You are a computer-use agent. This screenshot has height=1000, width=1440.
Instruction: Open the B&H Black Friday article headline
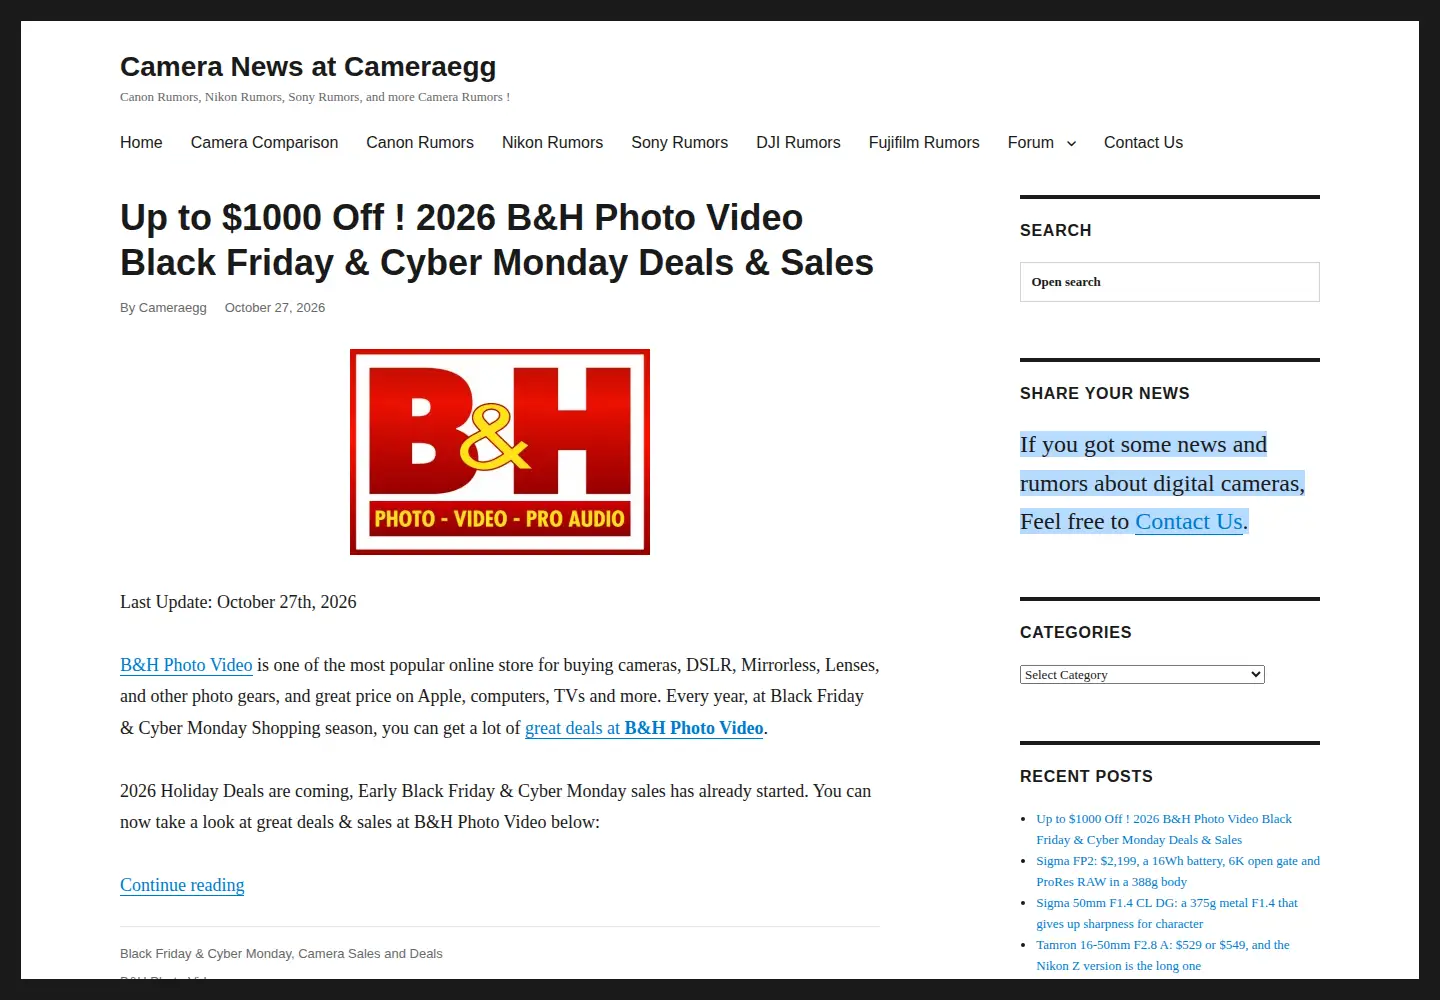click(497, 240)
